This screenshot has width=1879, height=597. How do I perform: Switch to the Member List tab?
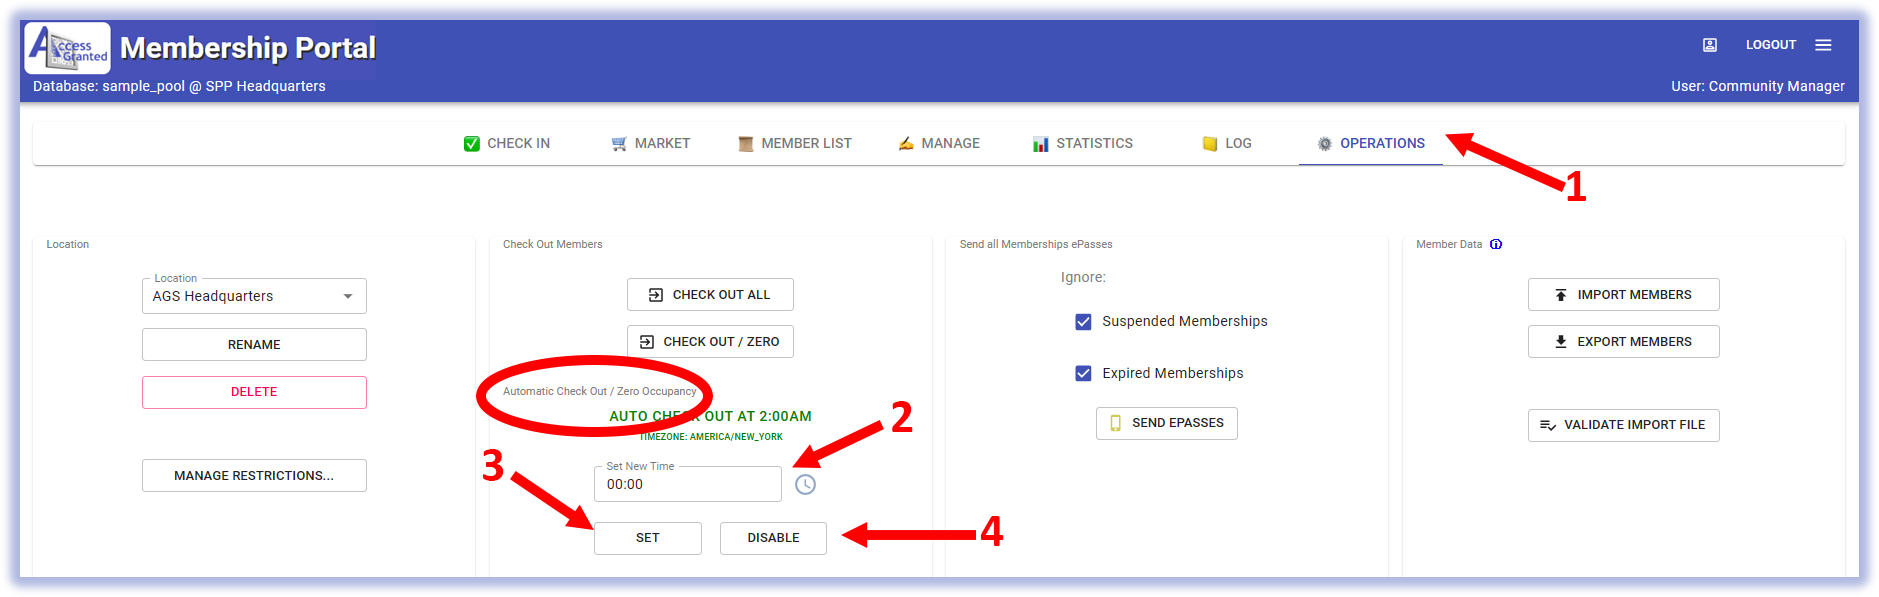(795, 144)
